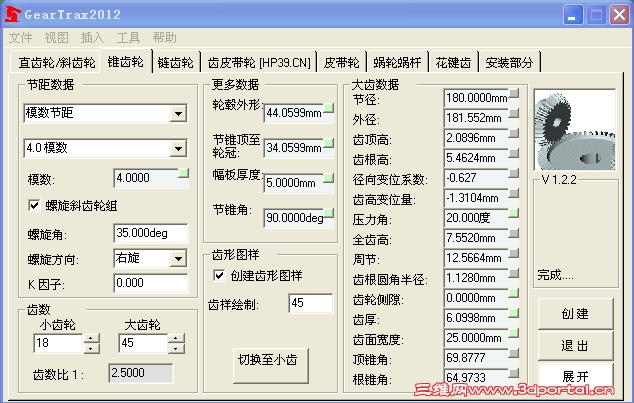Viewport: 634px width, 403px height.
Task: Open the 工具 menu
Action: [x=129, y=38]
